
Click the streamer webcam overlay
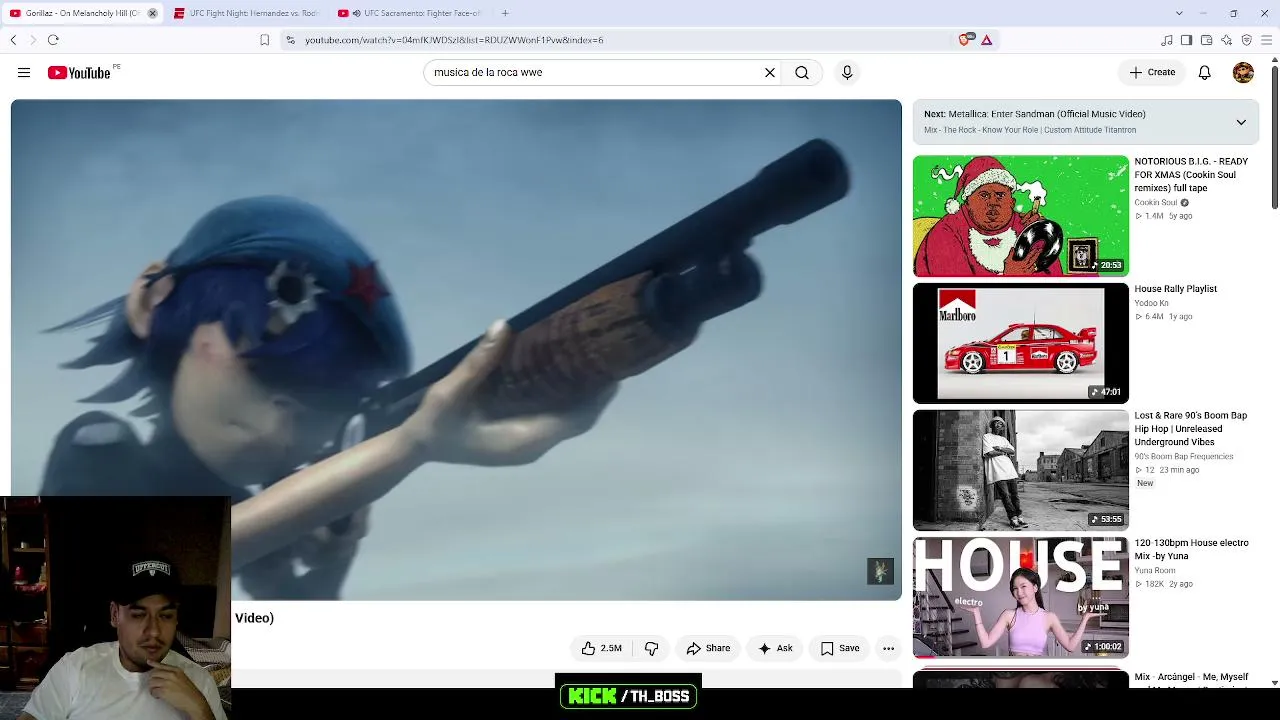pos(115,608)
